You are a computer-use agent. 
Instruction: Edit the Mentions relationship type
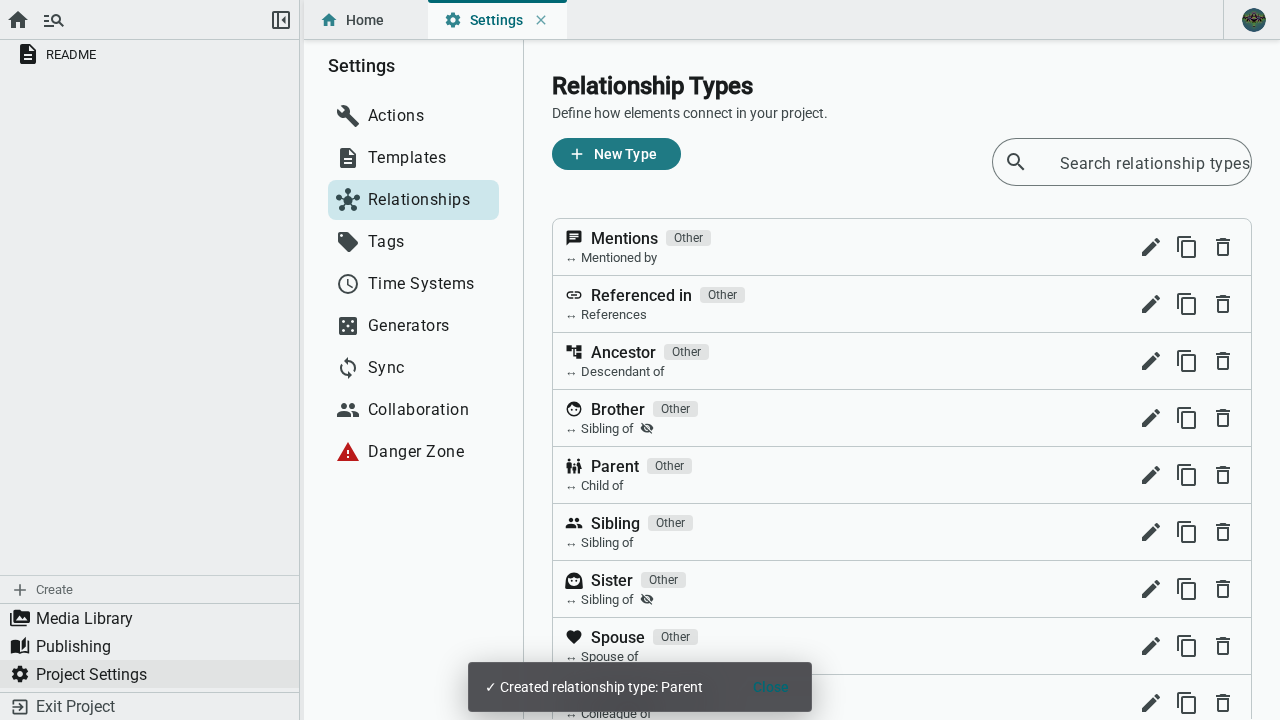[1151, 247]
